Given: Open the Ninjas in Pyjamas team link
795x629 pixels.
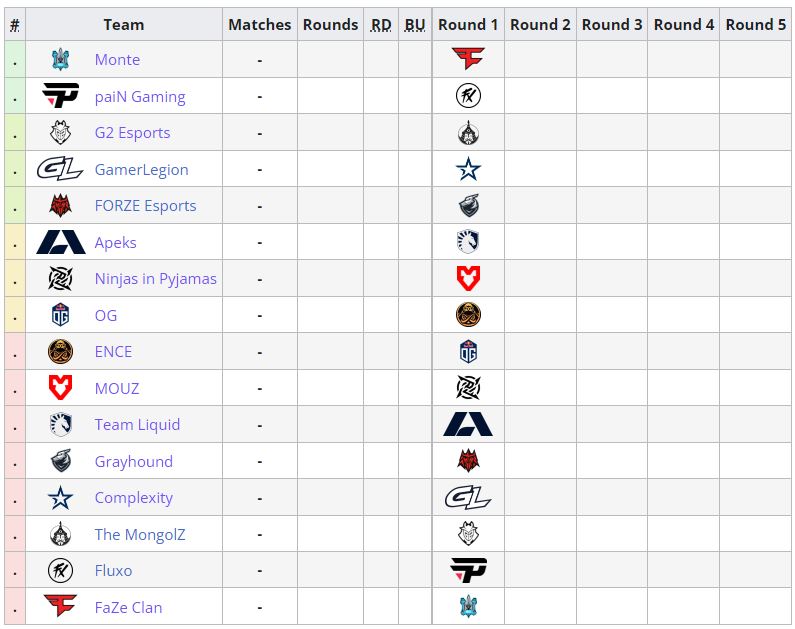Looking at the screenshot, I should pos(155,279).
